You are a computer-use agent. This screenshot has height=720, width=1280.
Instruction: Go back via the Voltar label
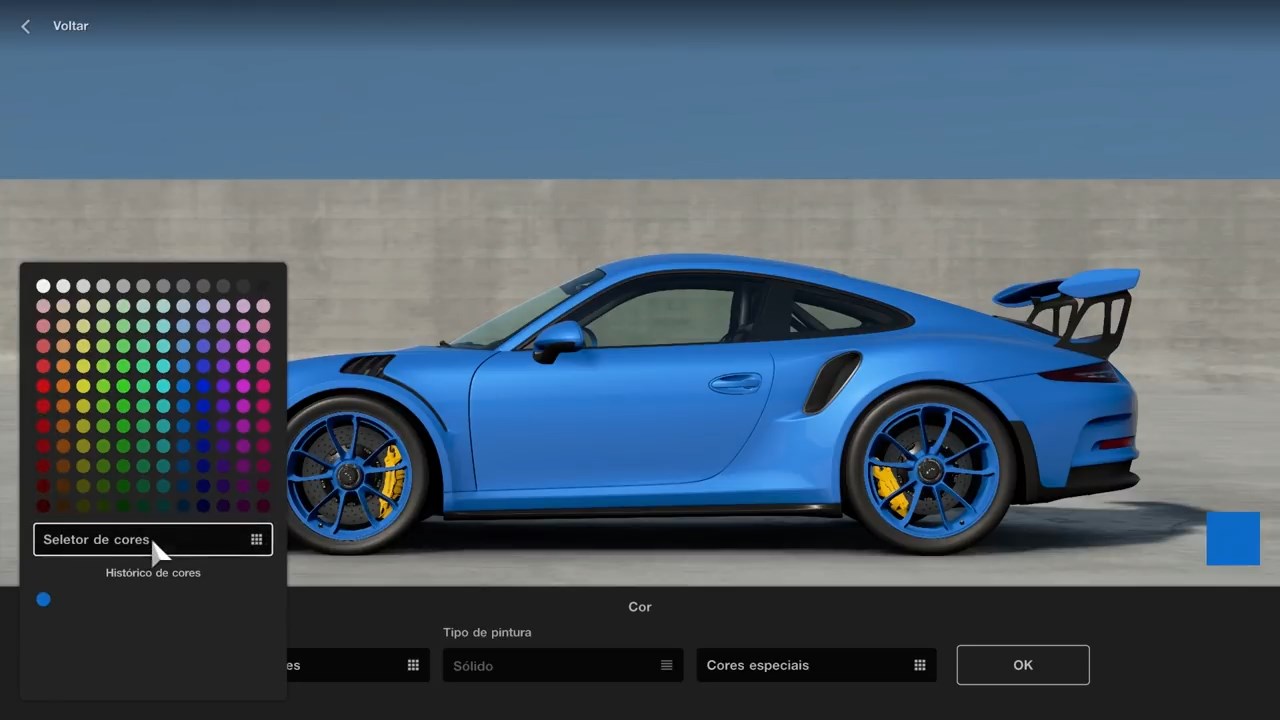click(x=71, y=26)
